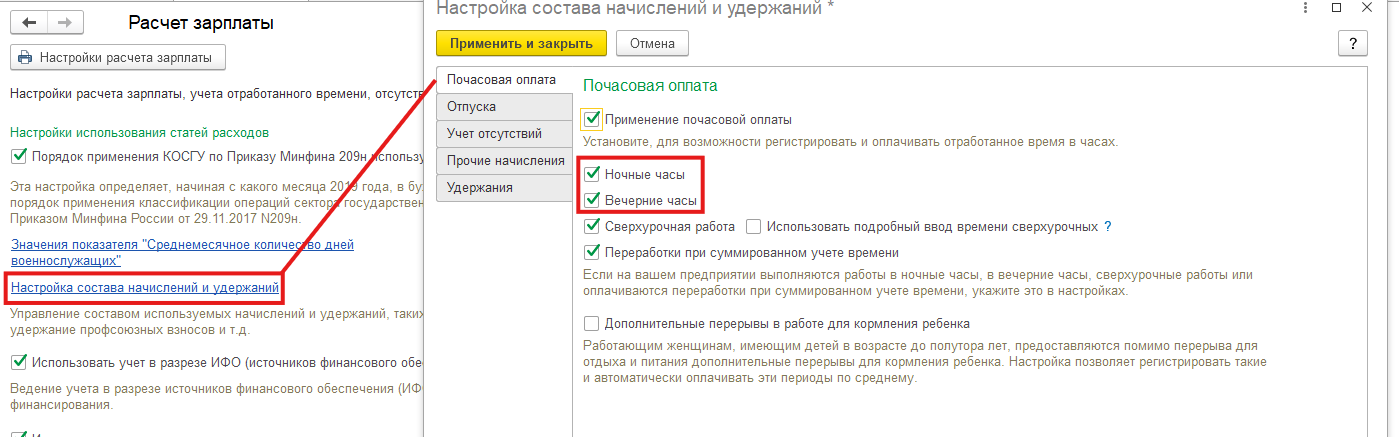This screenshot has height=437, width=1399.
Task: Open the kebab menu in dialog title
Action: point(1304,8)
